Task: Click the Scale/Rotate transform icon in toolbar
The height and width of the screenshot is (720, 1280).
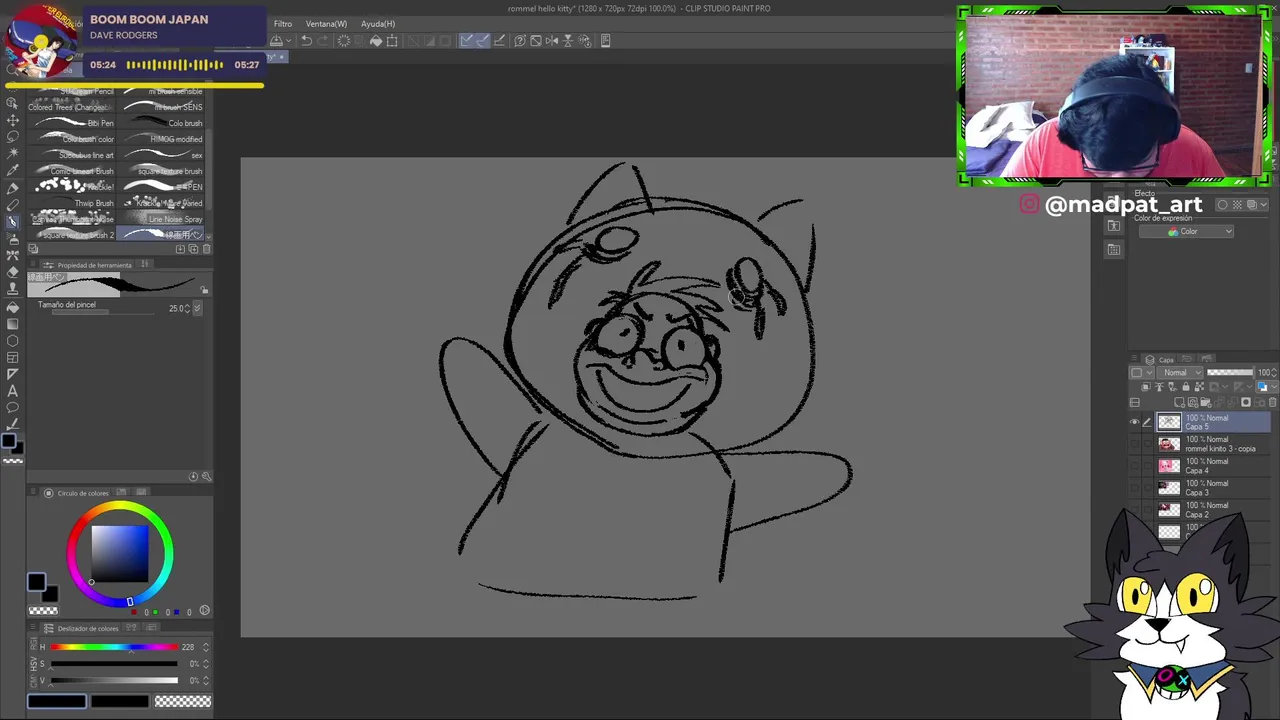Action: (392, 41)
